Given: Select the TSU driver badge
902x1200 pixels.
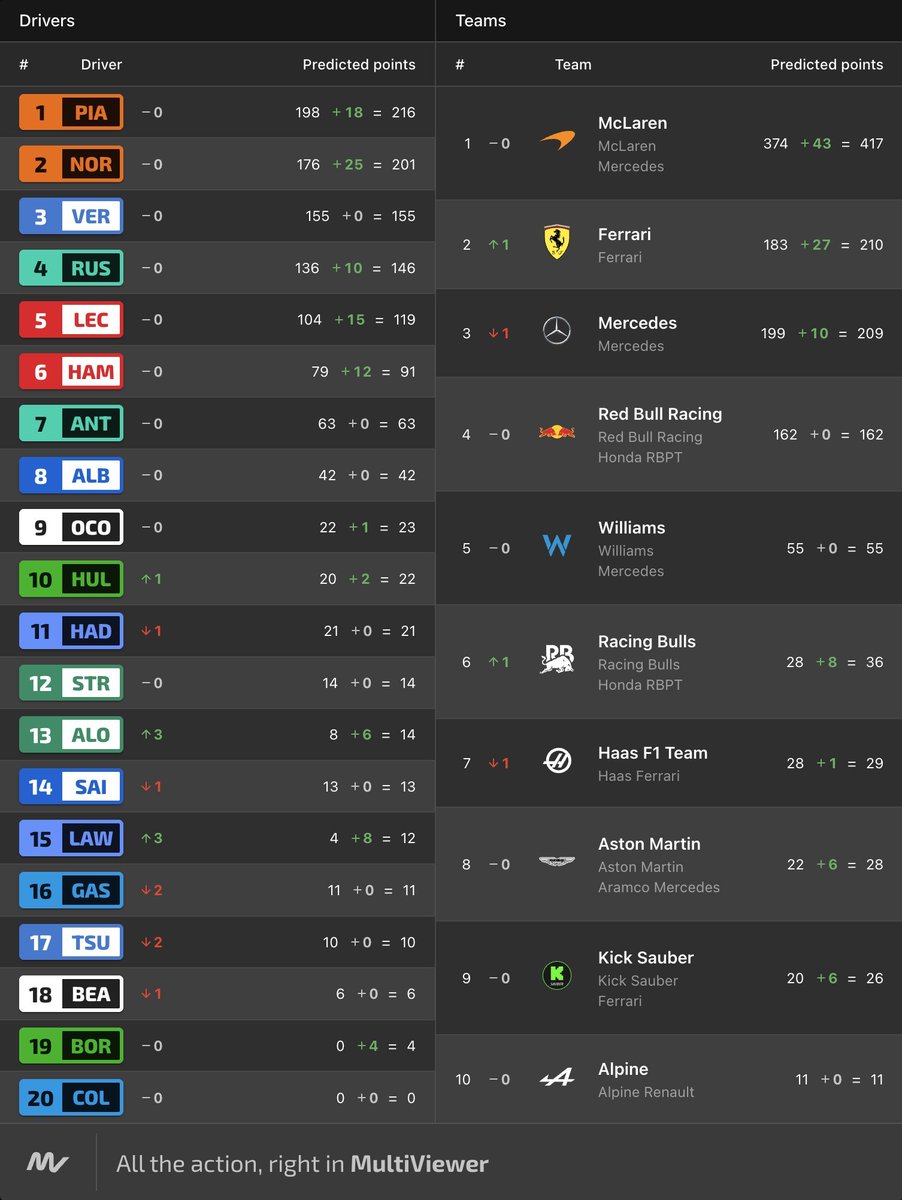Looking at the screenshot, I should click(x=71, y=943).
